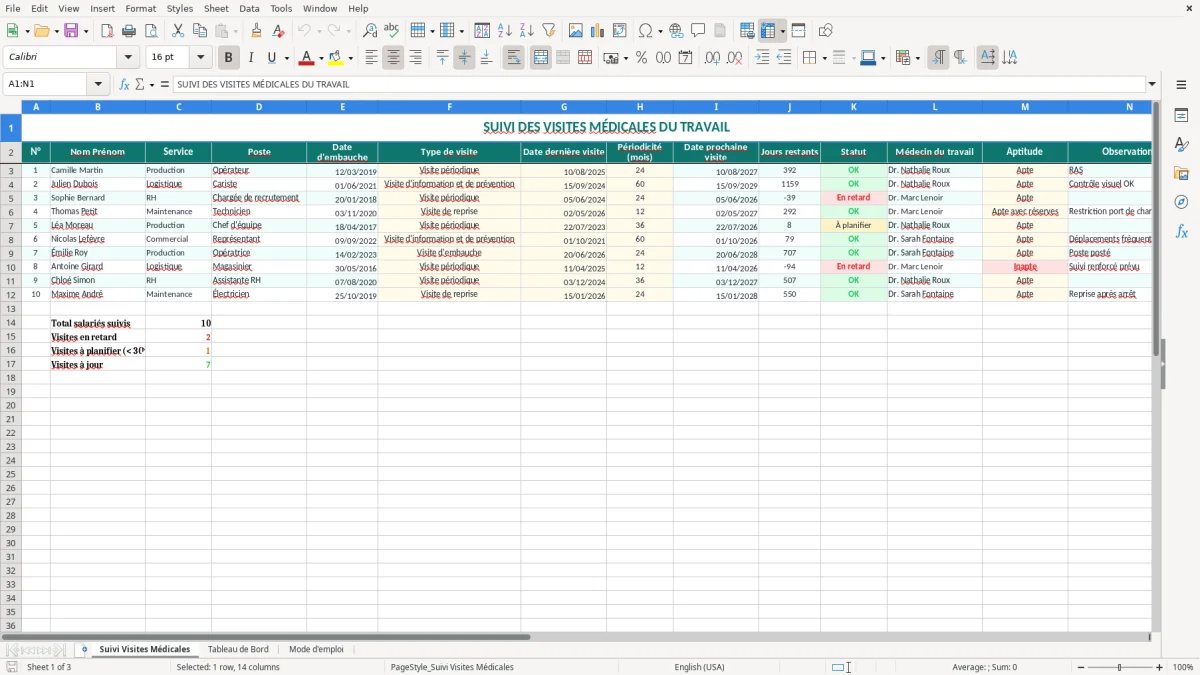Toggle Align Left
This screenshot has height=675, width=1200.
[371, 58]
